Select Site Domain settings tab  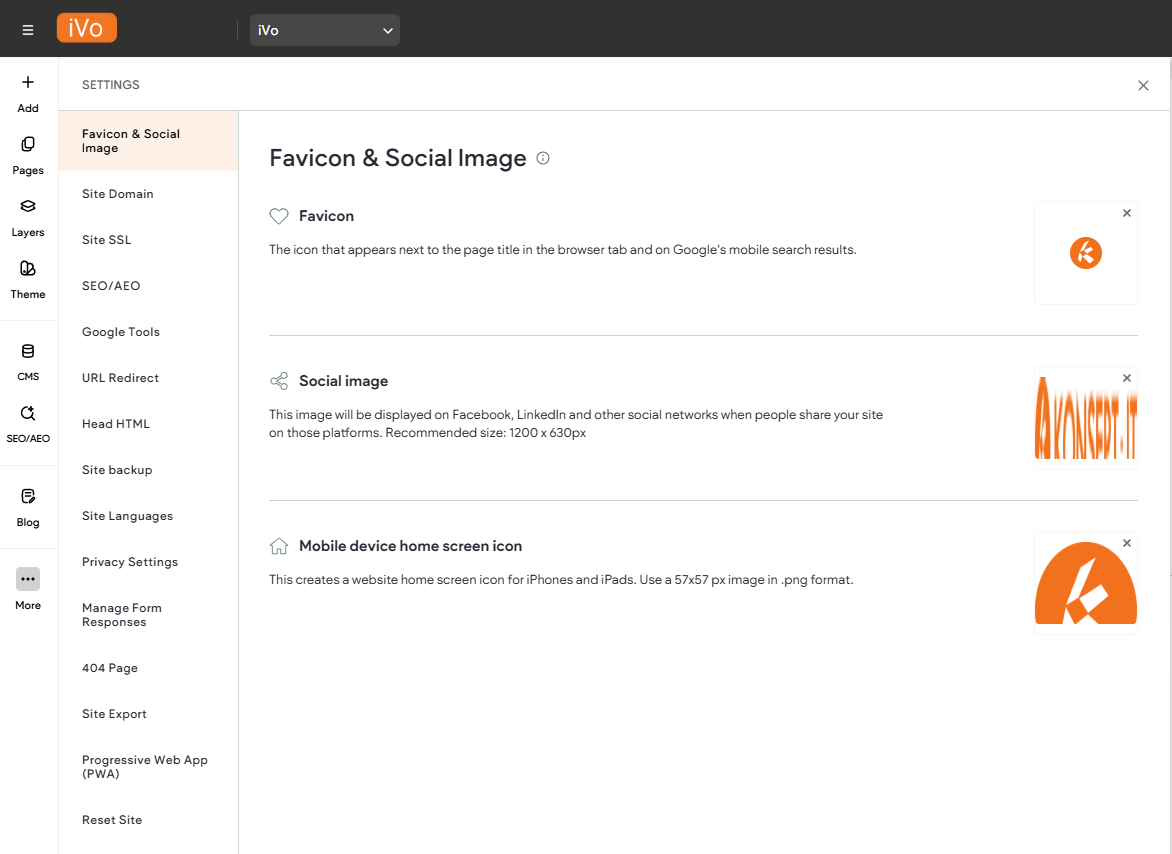tap(118, 194)
